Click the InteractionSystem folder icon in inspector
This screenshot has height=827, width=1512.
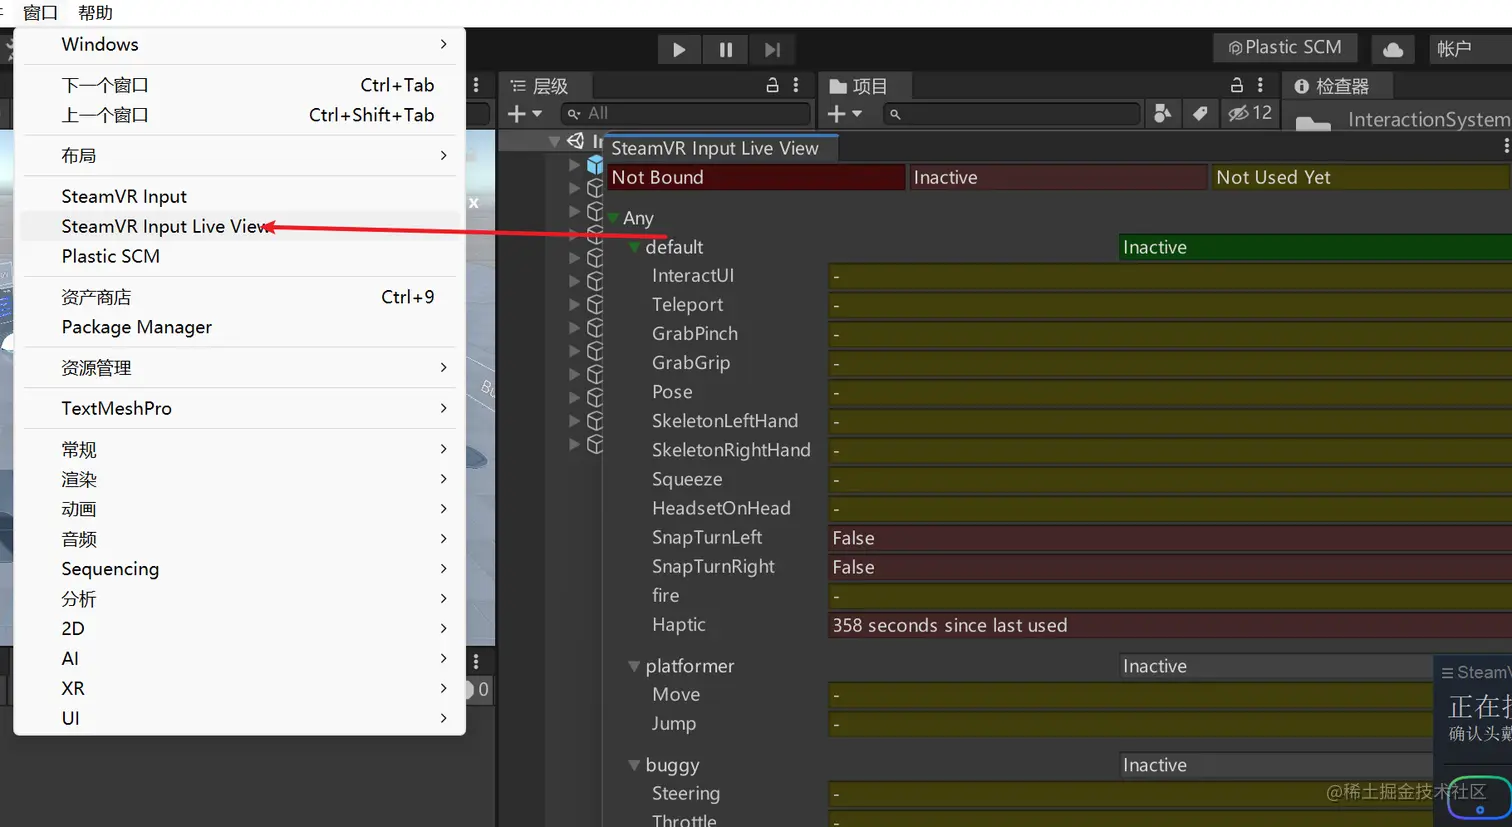point(1312,123)
